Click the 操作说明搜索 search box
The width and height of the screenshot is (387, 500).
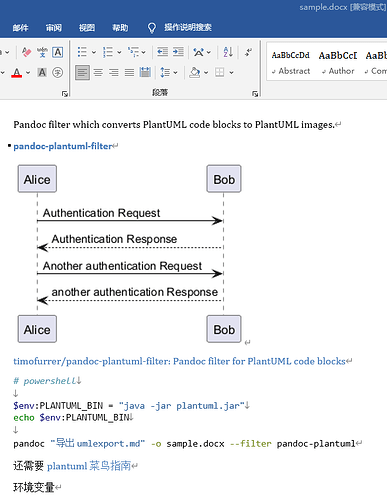[x=188, y=27]
